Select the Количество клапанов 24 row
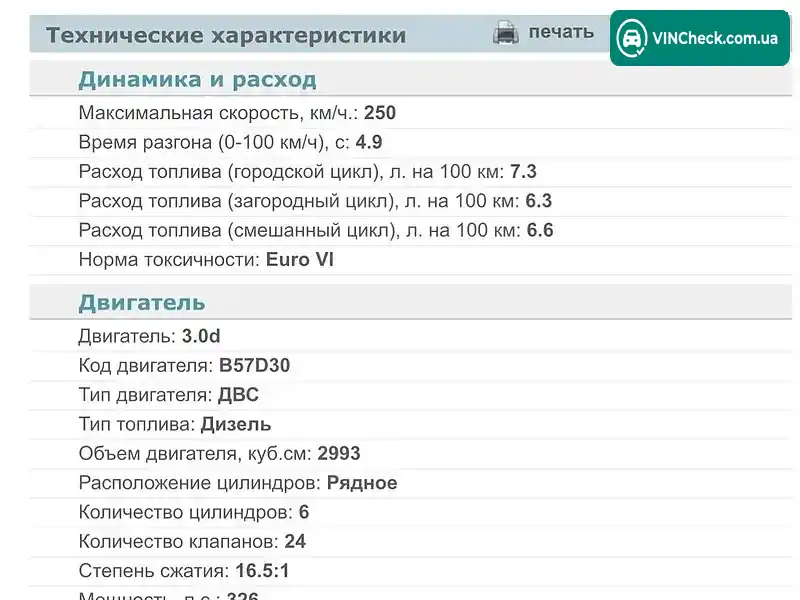This screenshot has width=800, height=600. click(x=411, y=542)
